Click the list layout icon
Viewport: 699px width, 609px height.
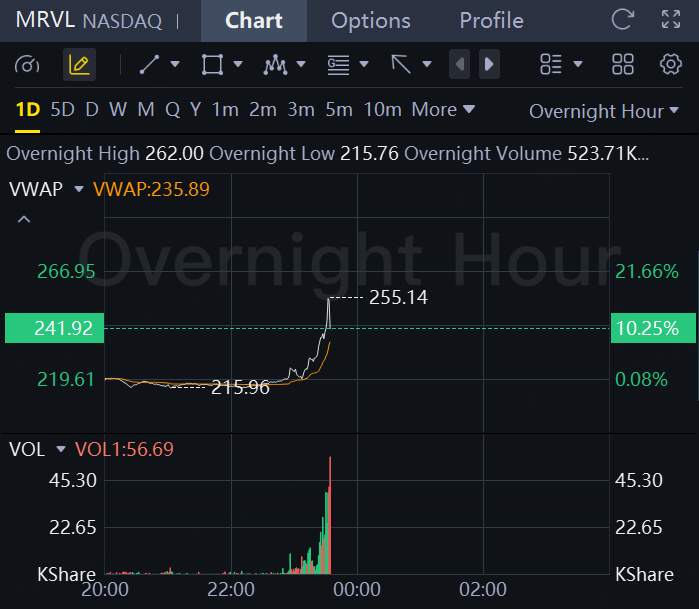[x=551, y=64]
